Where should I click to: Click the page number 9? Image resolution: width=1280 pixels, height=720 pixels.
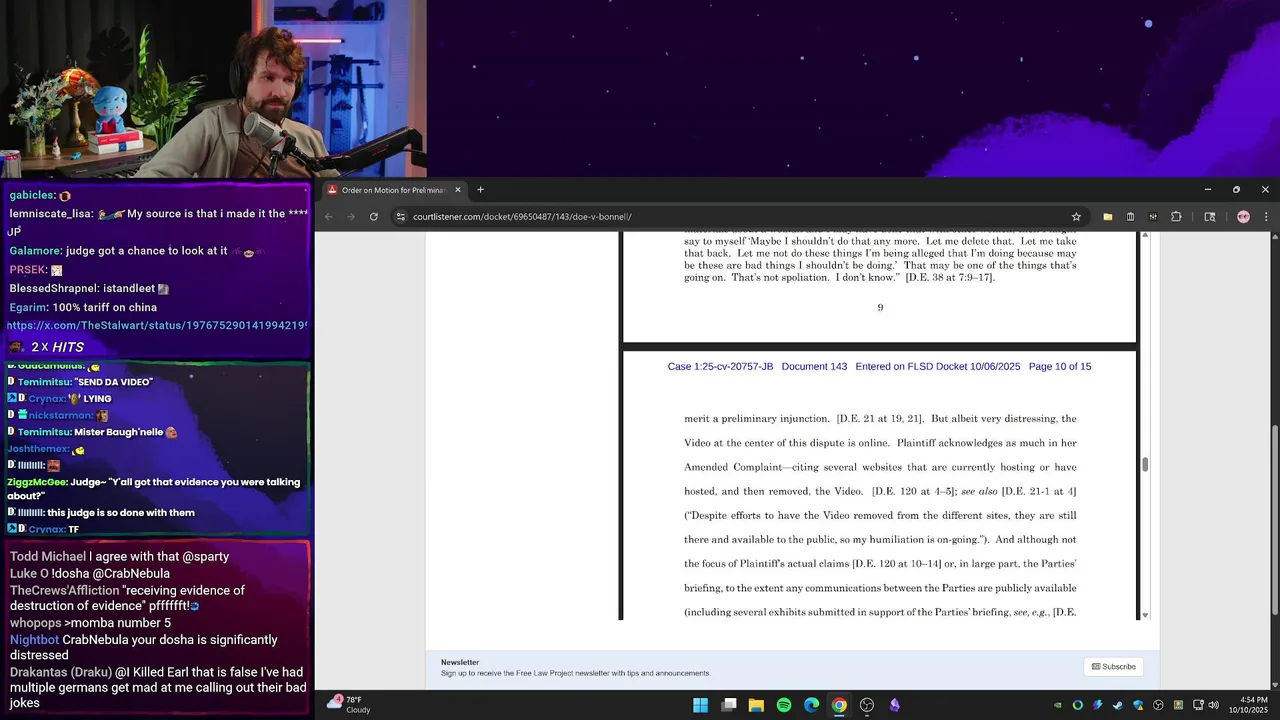[x=880, y=308]
